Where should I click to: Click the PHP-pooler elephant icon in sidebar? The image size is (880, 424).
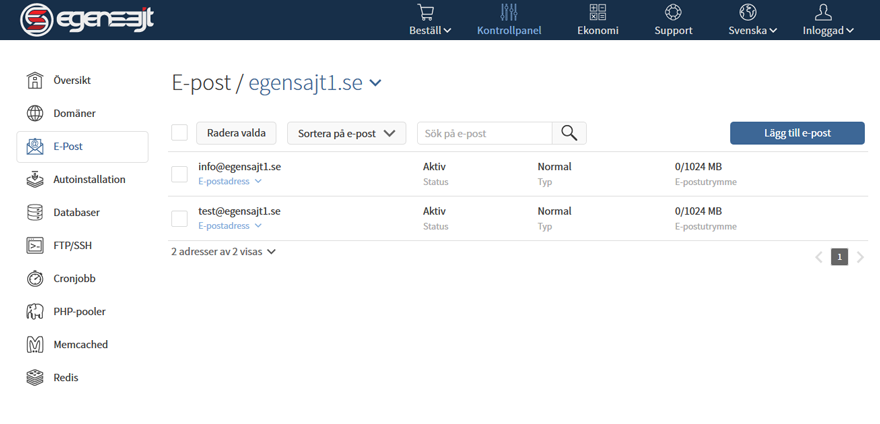tap(35, 312)
